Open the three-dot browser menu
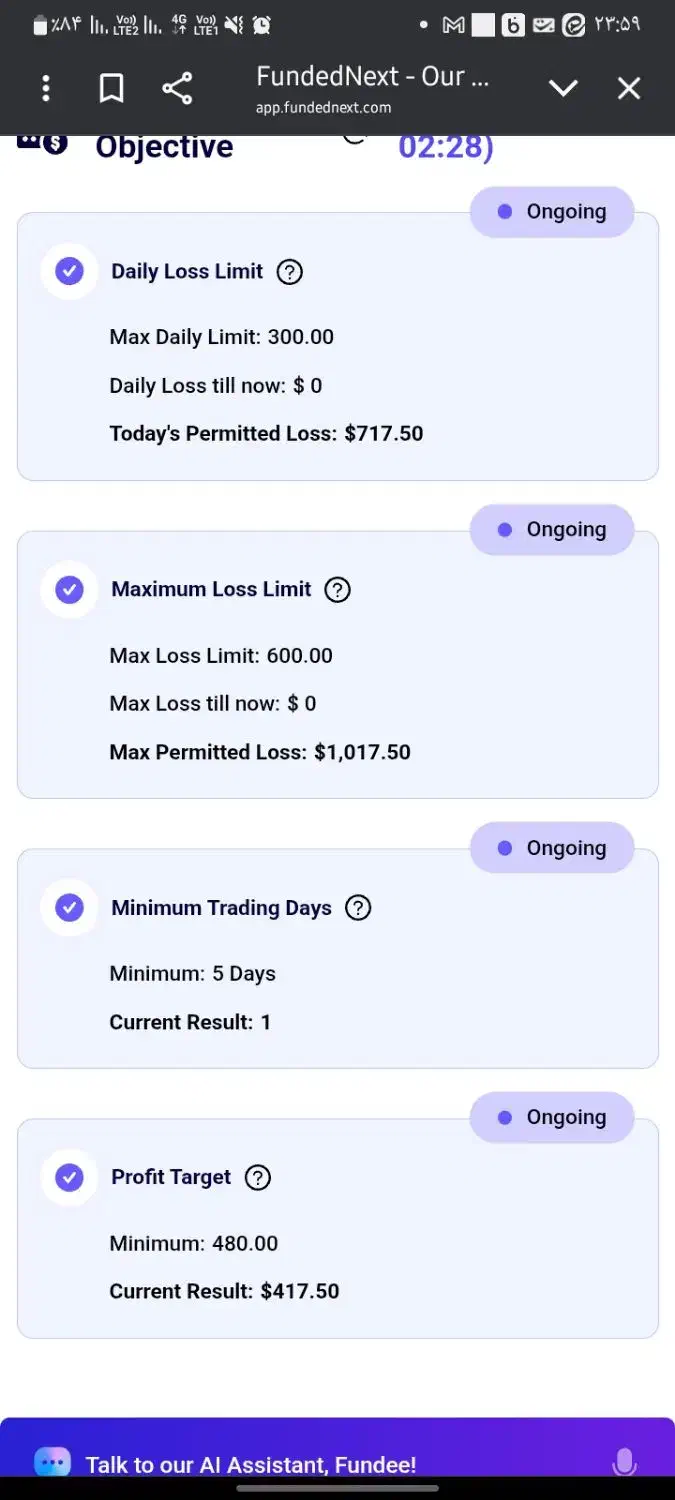The image size is (675, 1500). [46, 89]
